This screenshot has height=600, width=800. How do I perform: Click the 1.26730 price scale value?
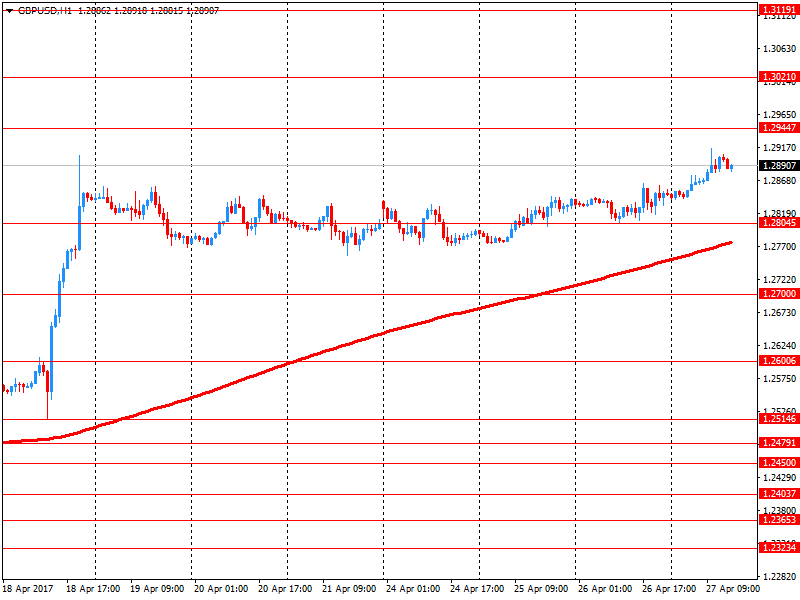(780, 312)
